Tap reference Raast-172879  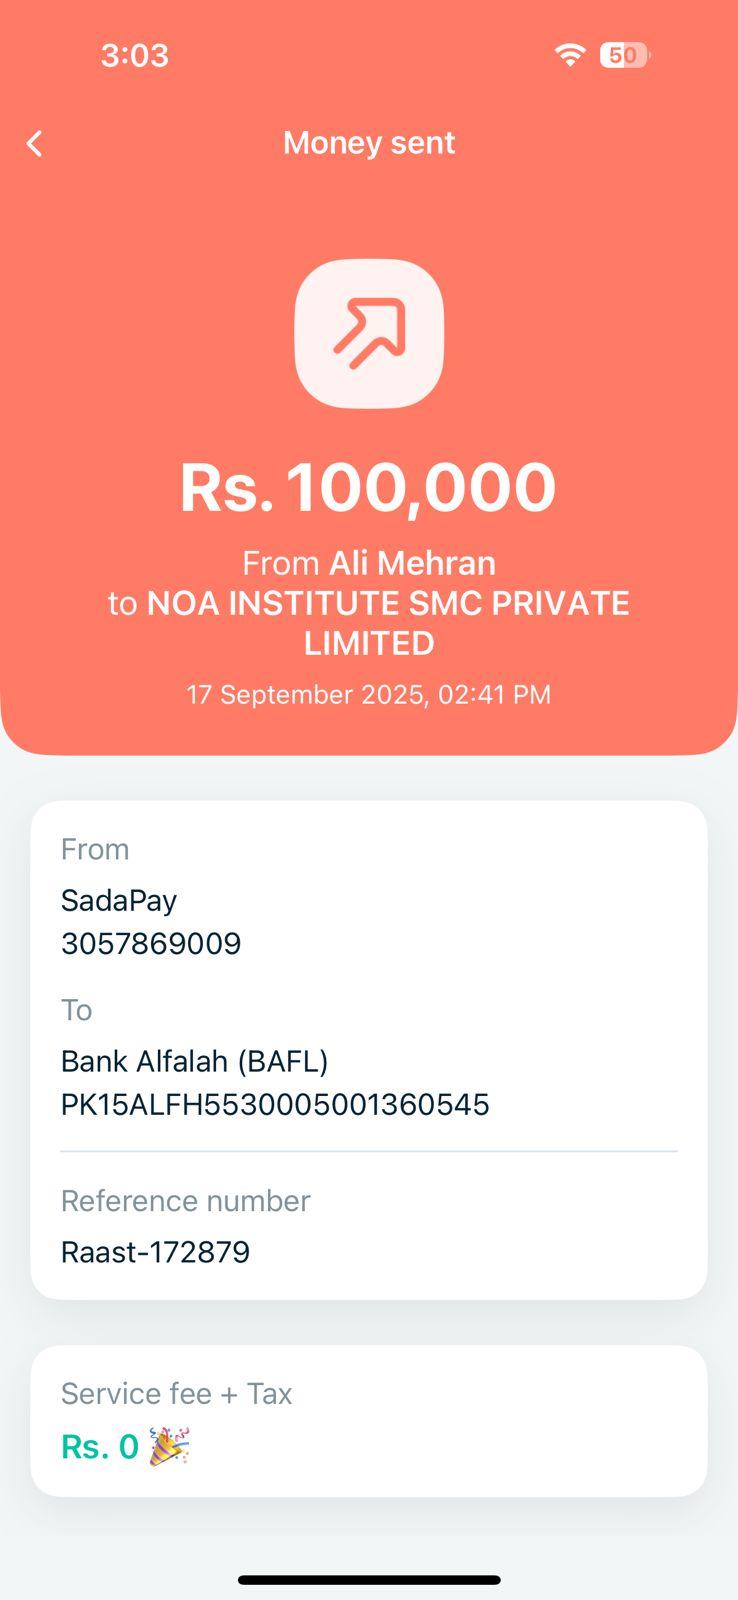click(155, 1252)
